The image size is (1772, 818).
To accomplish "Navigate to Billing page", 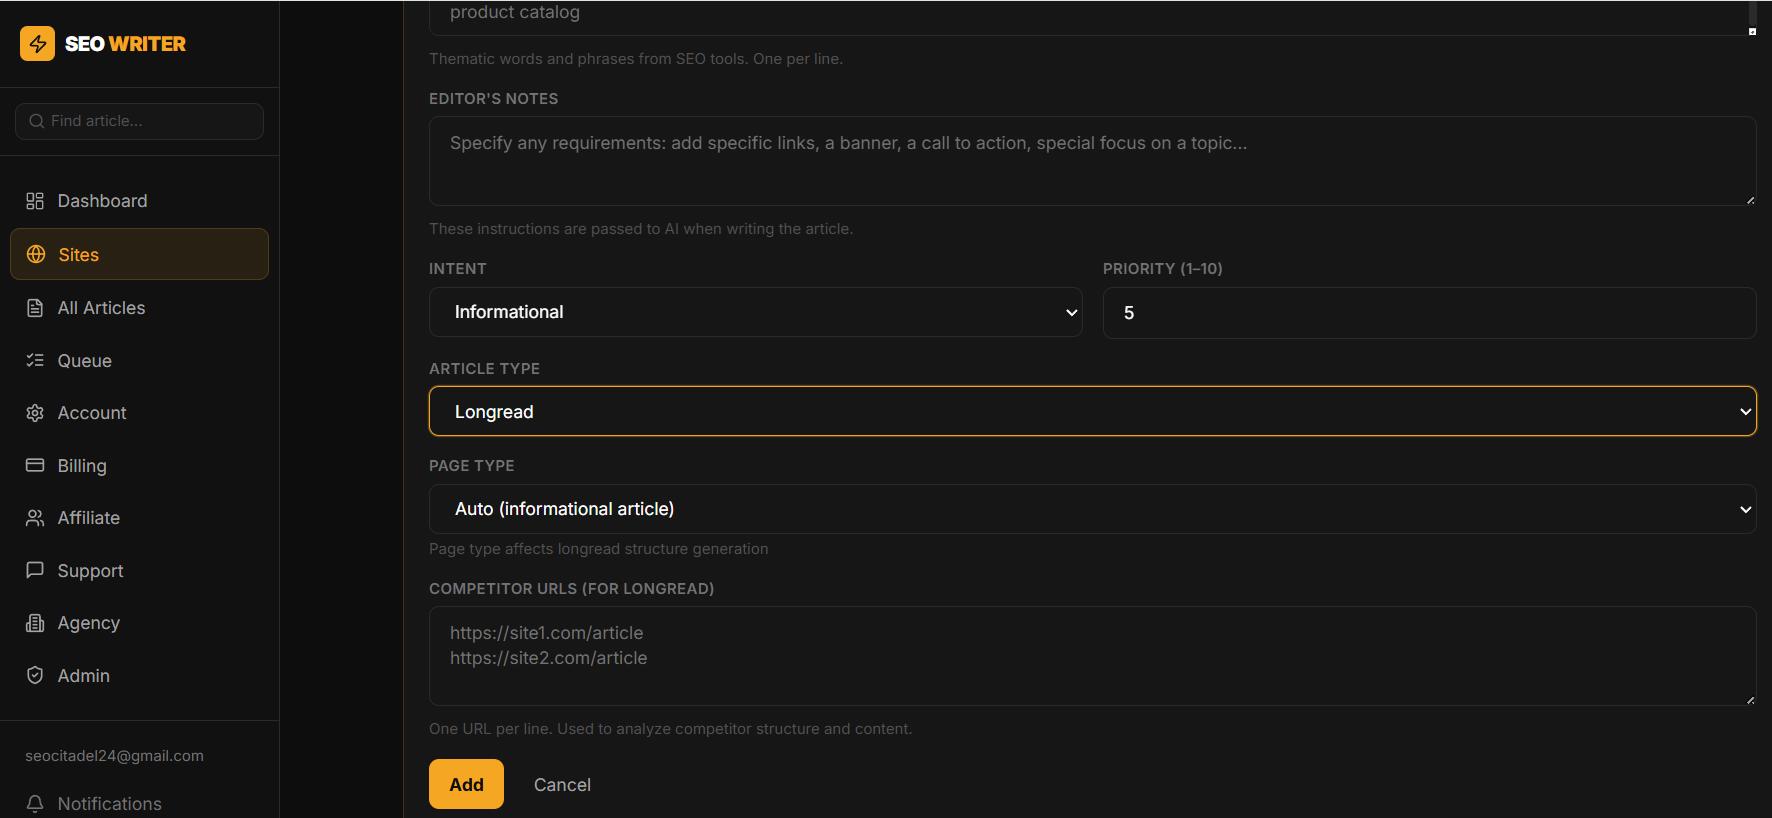I will [x=139, y=465].
